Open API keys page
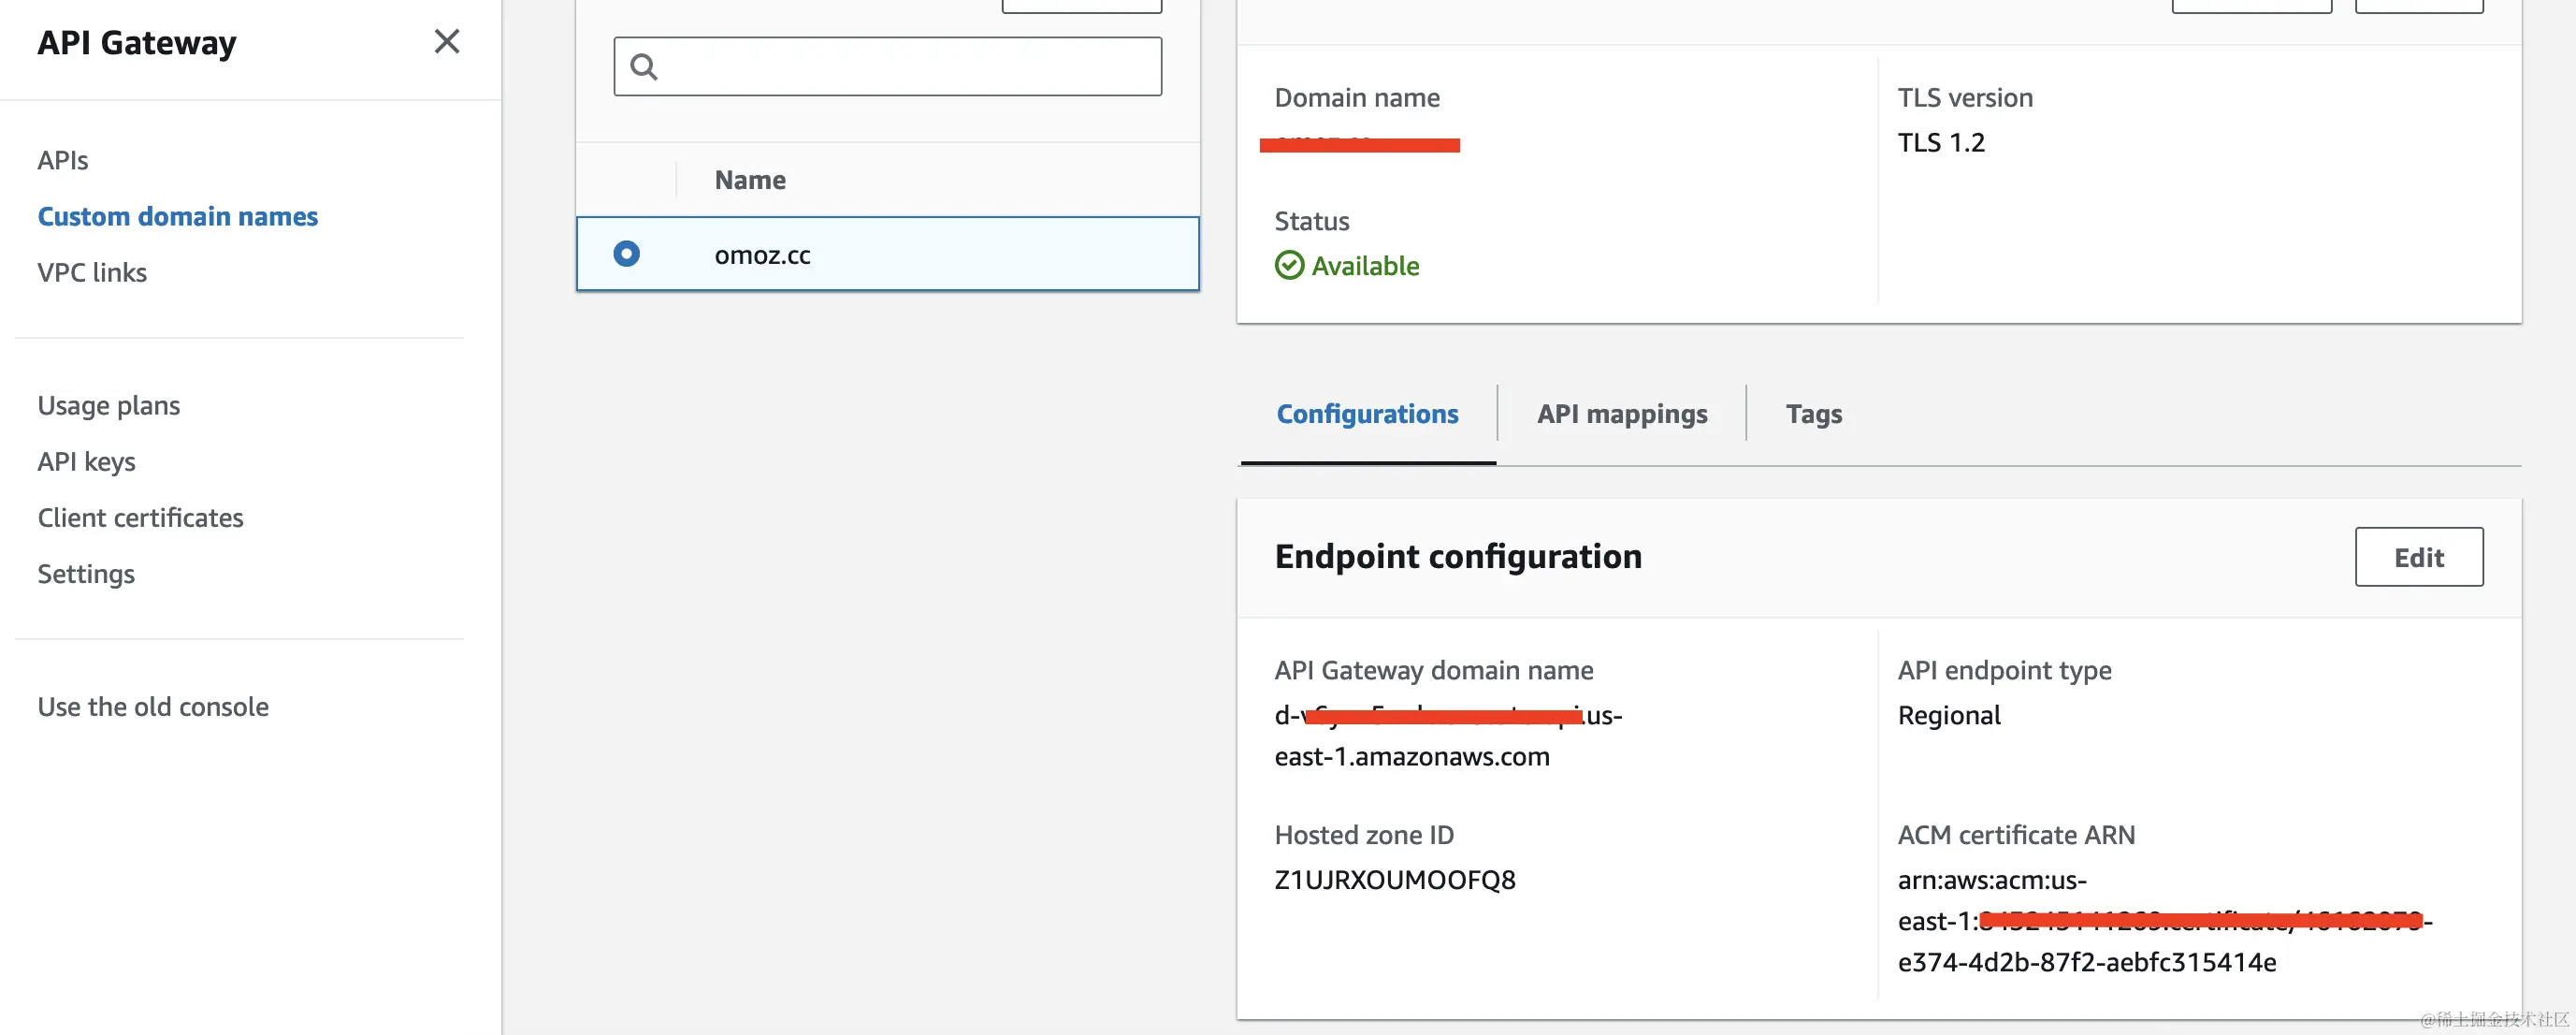Viewport: 2576px width, 1035px height. click(x=86, y=461)
